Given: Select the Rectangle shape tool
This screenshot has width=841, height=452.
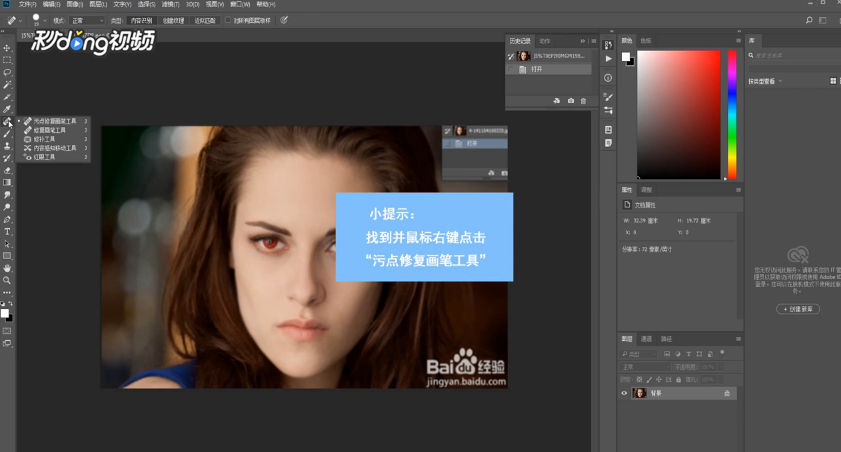Looking at the screenshot, I should pyautogui.click(x=7, y=256).
